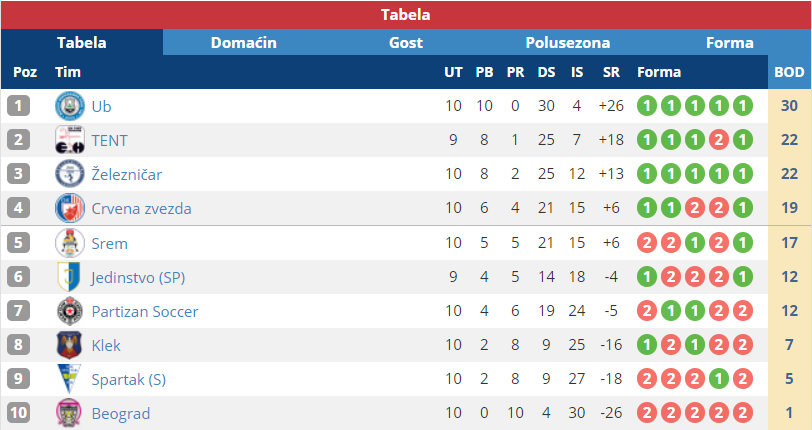
Task: Sort table by BOD column header
Action: (789, 72)
